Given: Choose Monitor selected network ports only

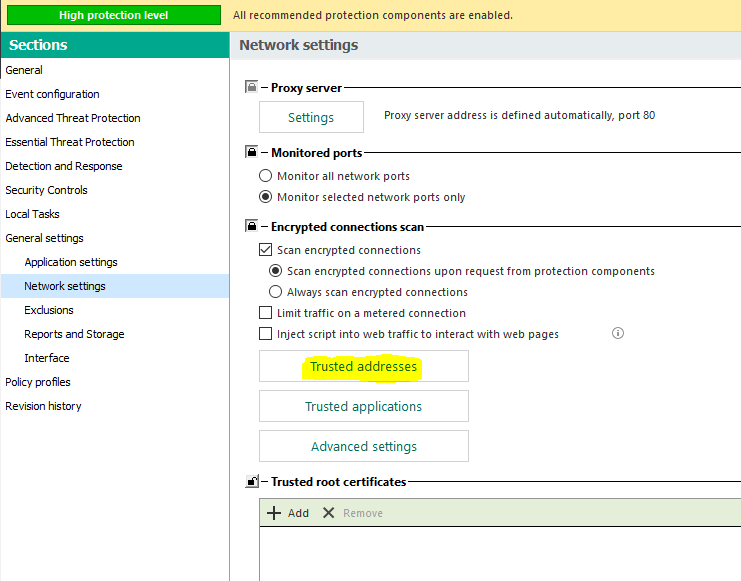Looking at the screenshot, I should (266, 197).
